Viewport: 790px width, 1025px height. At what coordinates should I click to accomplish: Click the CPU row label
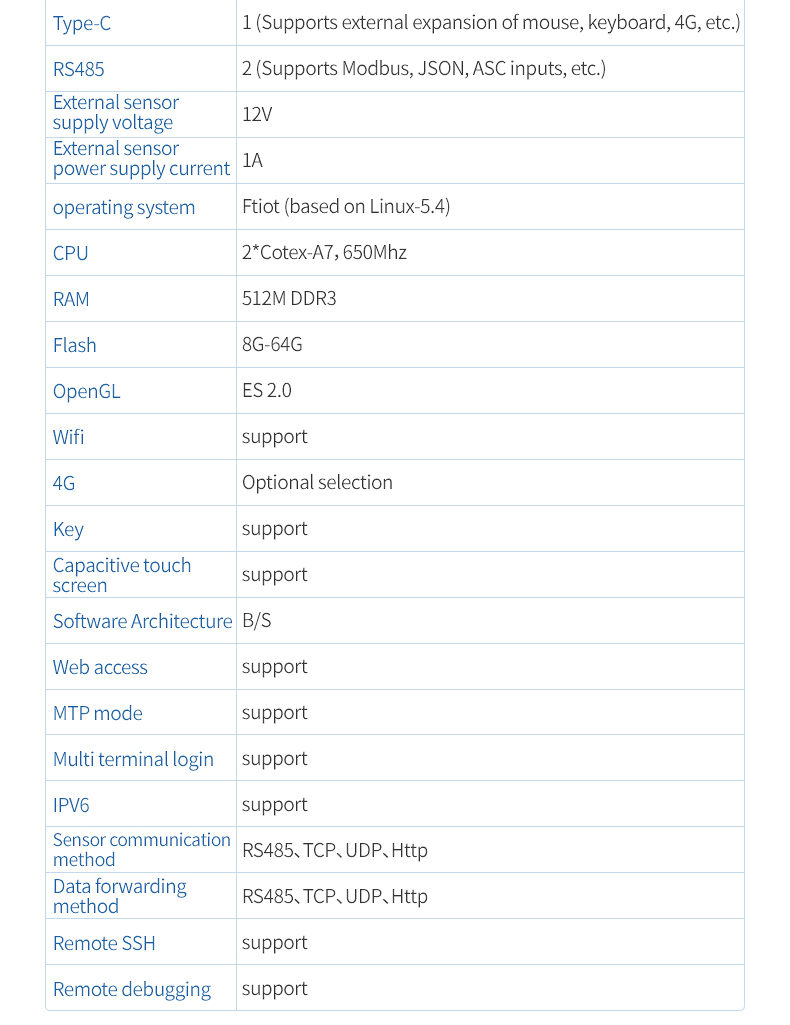coord(71,254)
